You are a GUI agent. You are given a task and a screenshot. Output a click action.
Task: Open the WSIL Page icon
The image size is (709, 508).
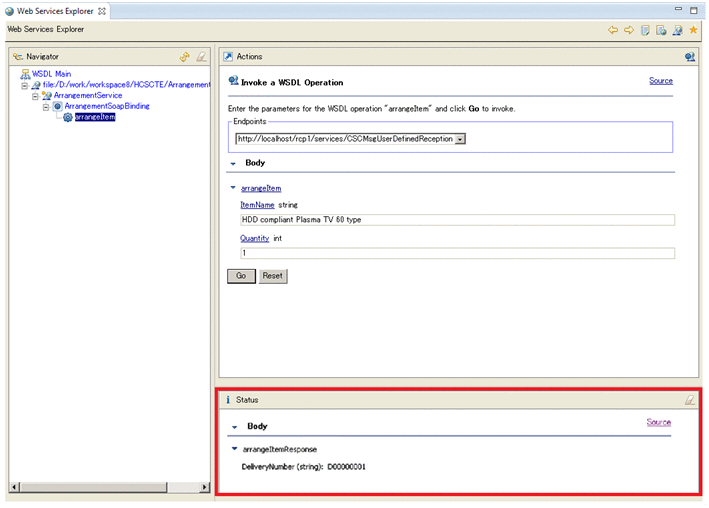tap(661, 30)
